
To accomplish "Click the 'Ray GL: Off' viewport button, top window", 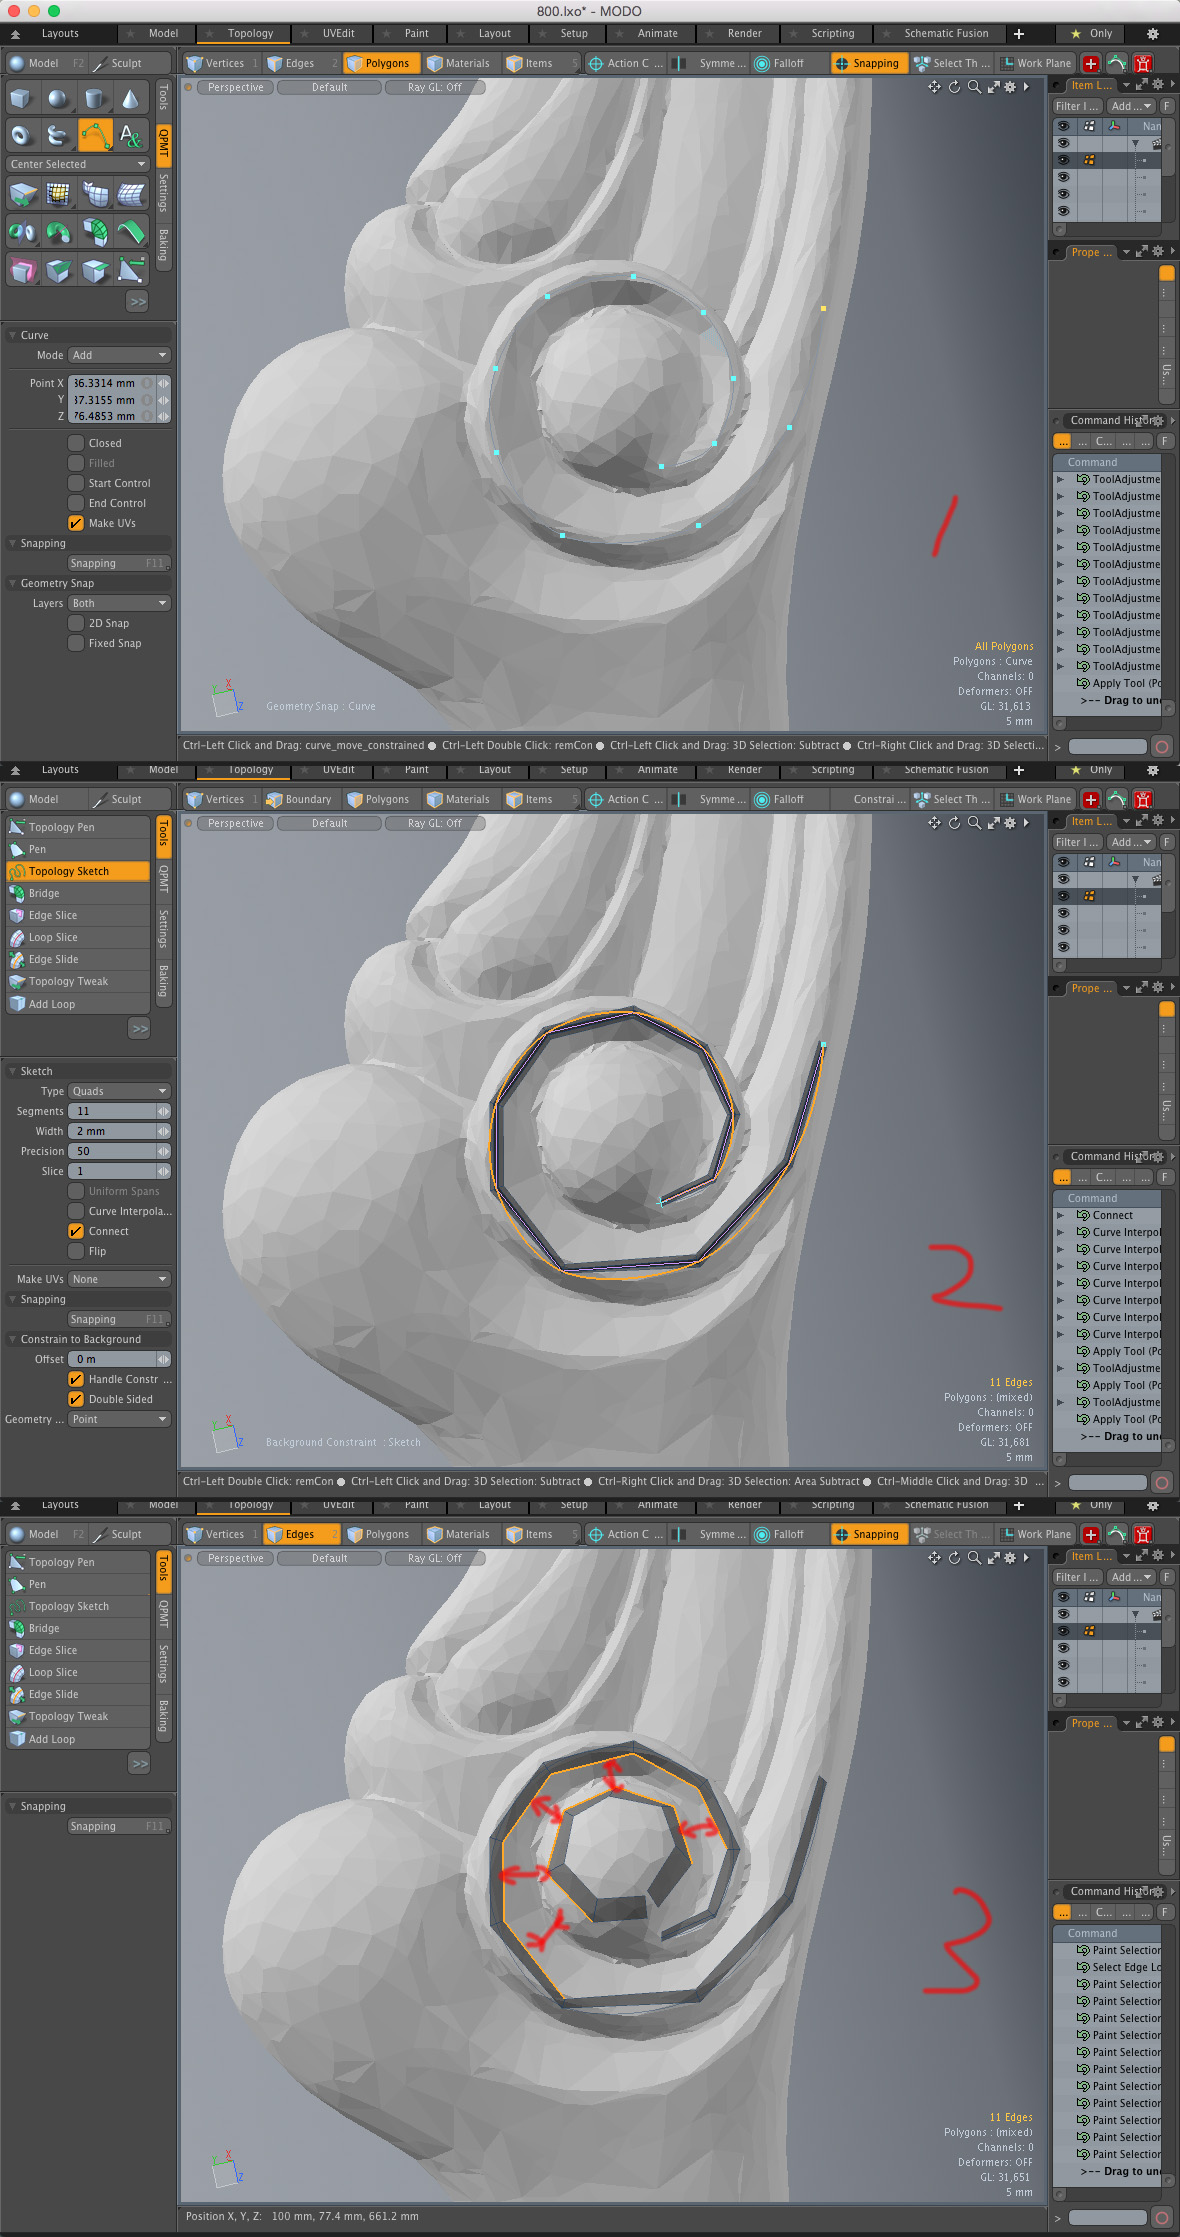I will click(x=435, y=87).
